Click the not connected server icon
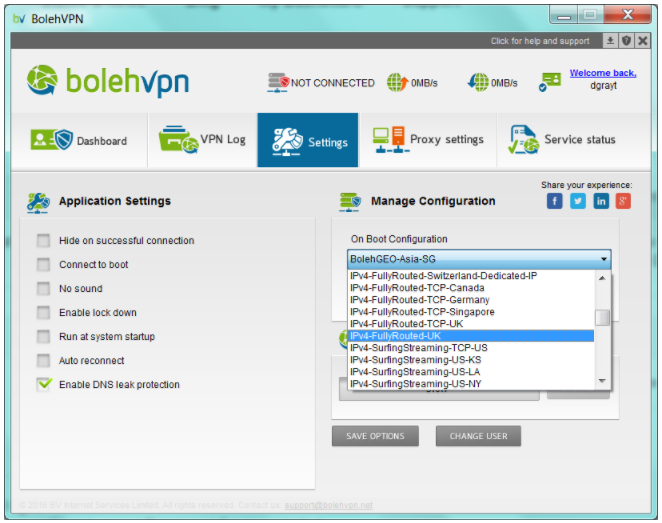This screenshot has height=523, width=662. (x=278, y=82)
